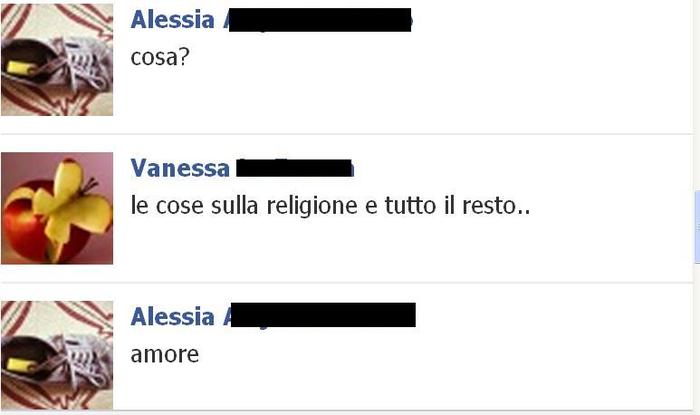This screenshot has height=415, width=700.
Task: Open Vanessa's apple butterfly profile picture
Action: click(x=57, y=208)
